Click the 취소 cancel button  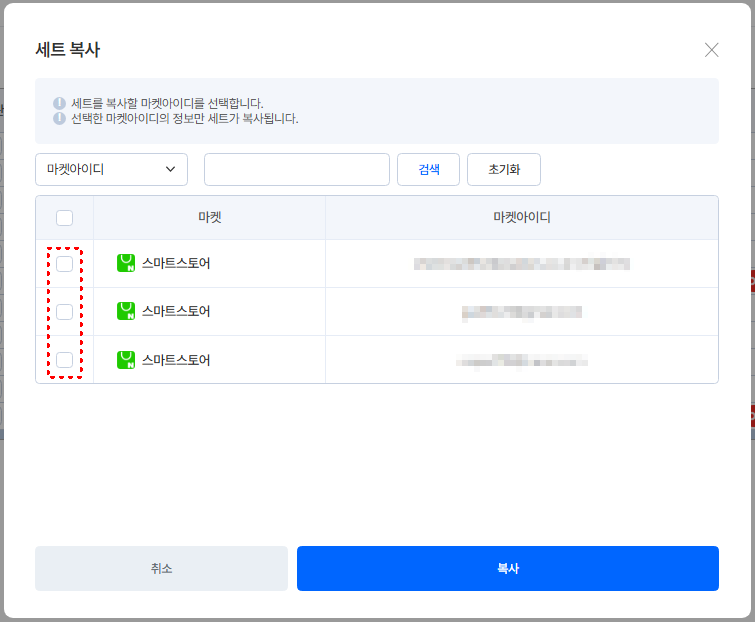pyautogui.click(x=161, y=569)
